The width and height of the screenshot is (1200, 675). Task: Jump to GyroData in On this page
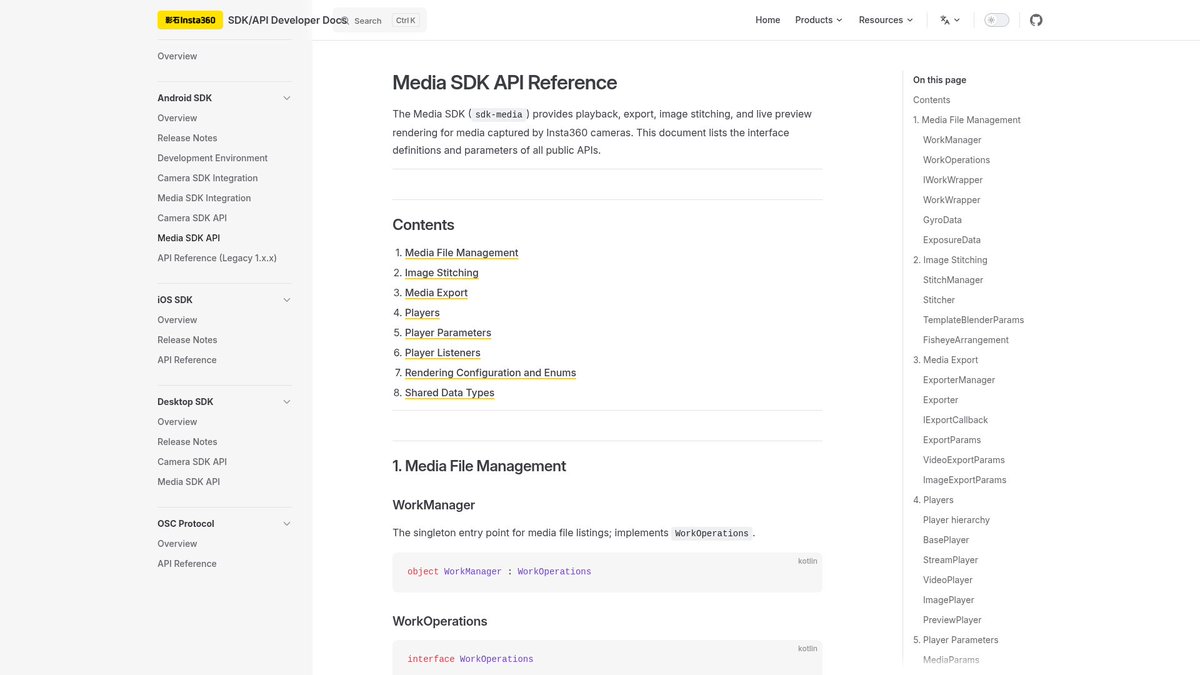click(942, 220)
